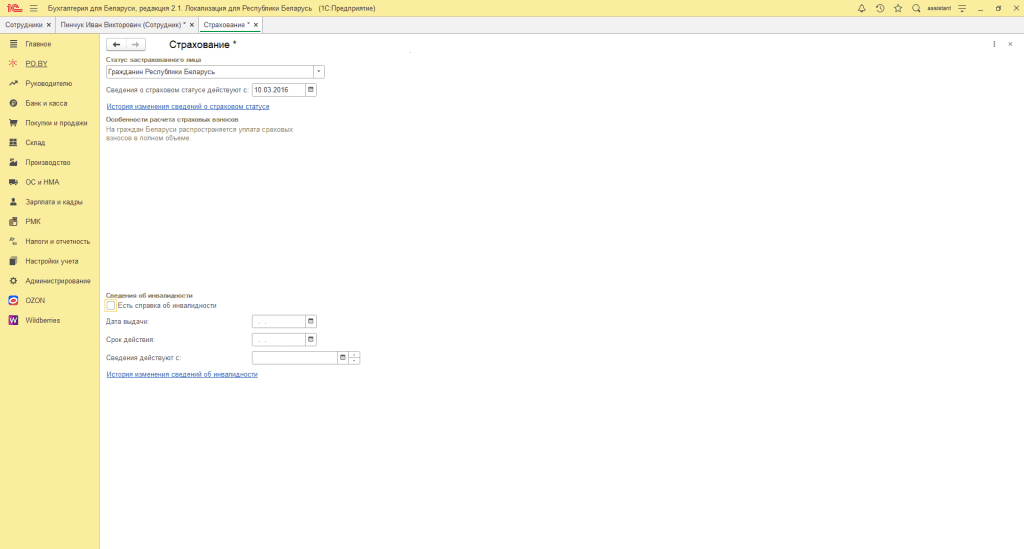This screenshot has width=1024, height=549.
Task: Click the РМК cash register icon
Action: click(13, 221)
